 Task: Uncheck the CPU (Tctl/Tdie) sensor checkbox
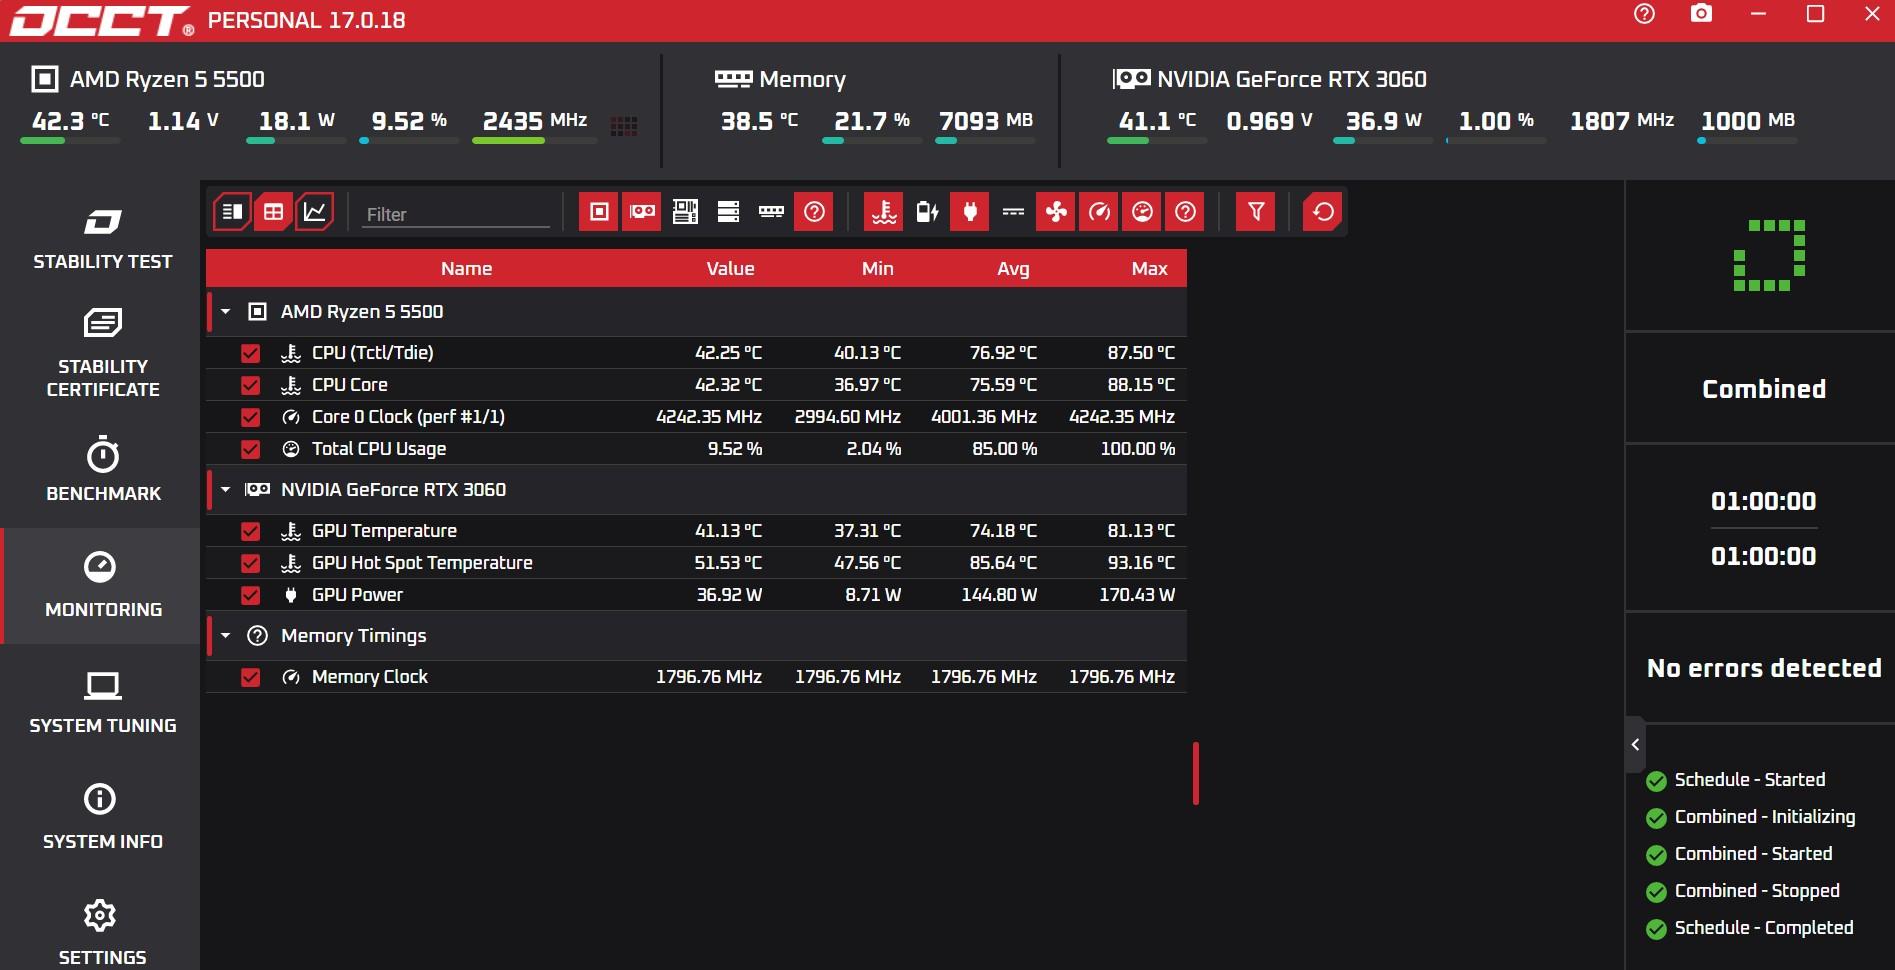pos(251,353)
